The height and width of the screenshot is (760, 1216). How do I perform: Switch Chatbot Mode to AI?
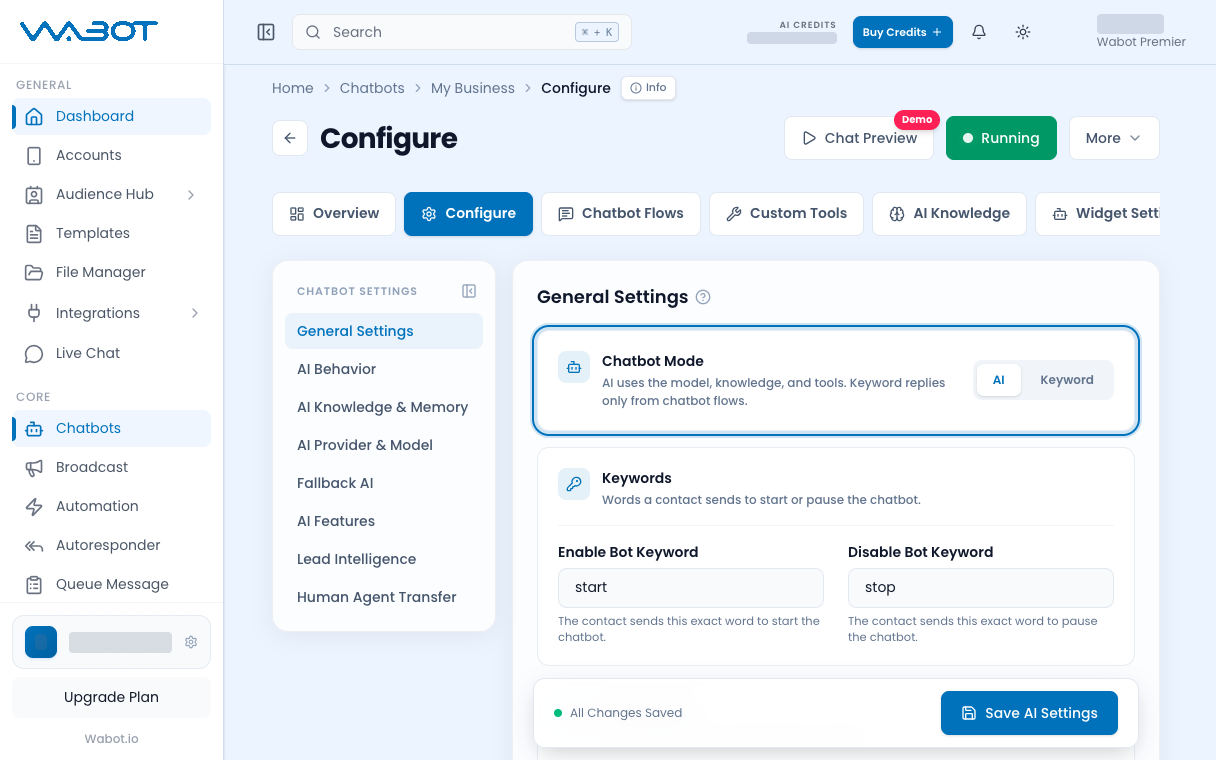click(998, 380)
